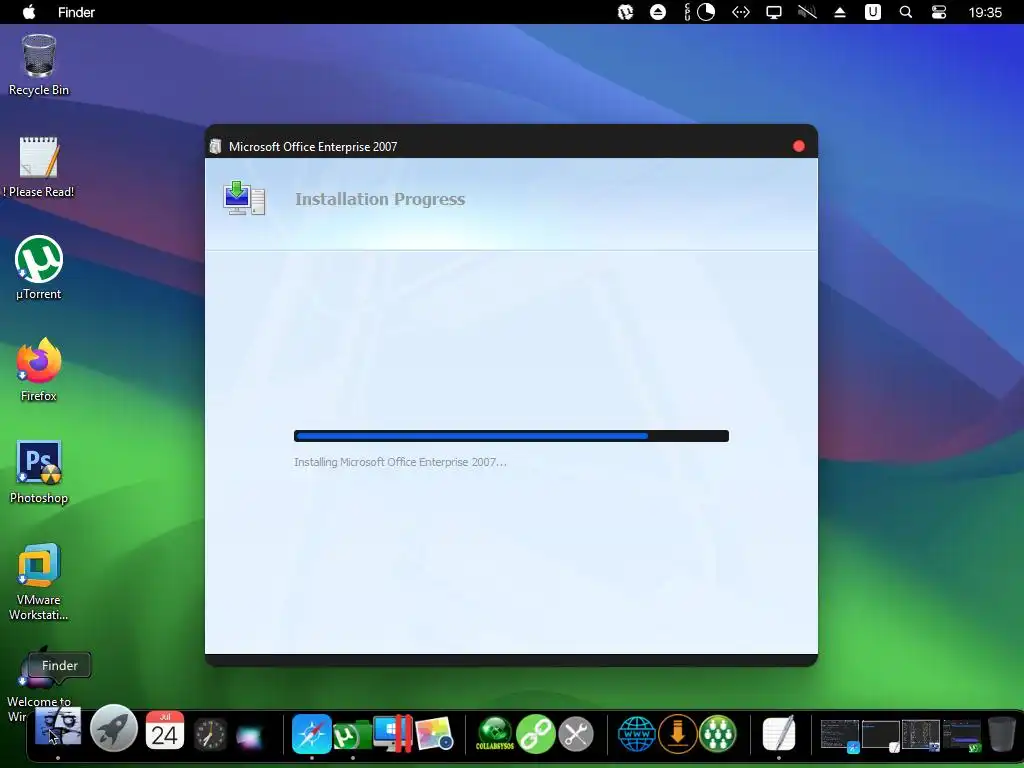This screenshot has width=1024, height=768.
Task: Open the Calendar icon showing Jul 24
Action: (165, 731)
